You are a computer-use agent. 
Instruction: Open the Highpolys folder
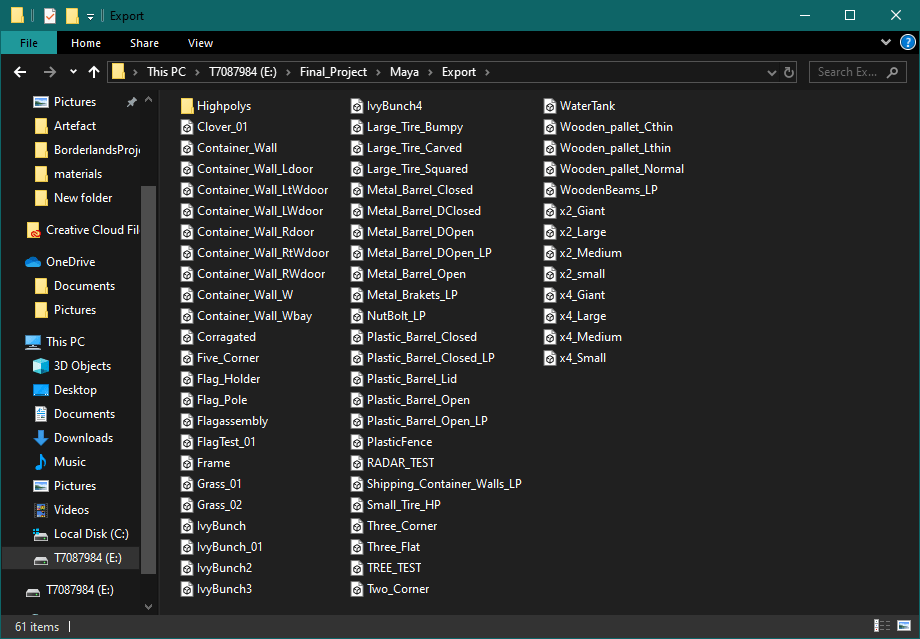(x=223, y=106)
